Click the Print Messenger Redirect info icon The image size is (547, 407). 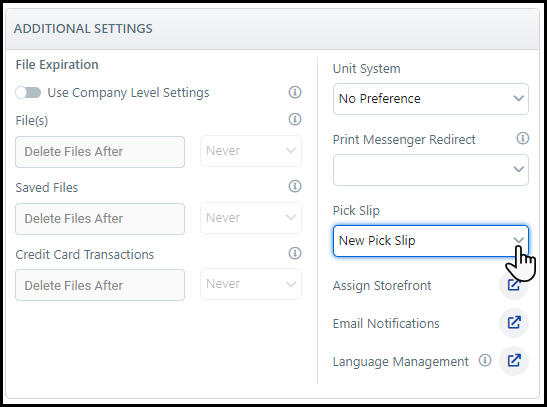tap(523, 138)
